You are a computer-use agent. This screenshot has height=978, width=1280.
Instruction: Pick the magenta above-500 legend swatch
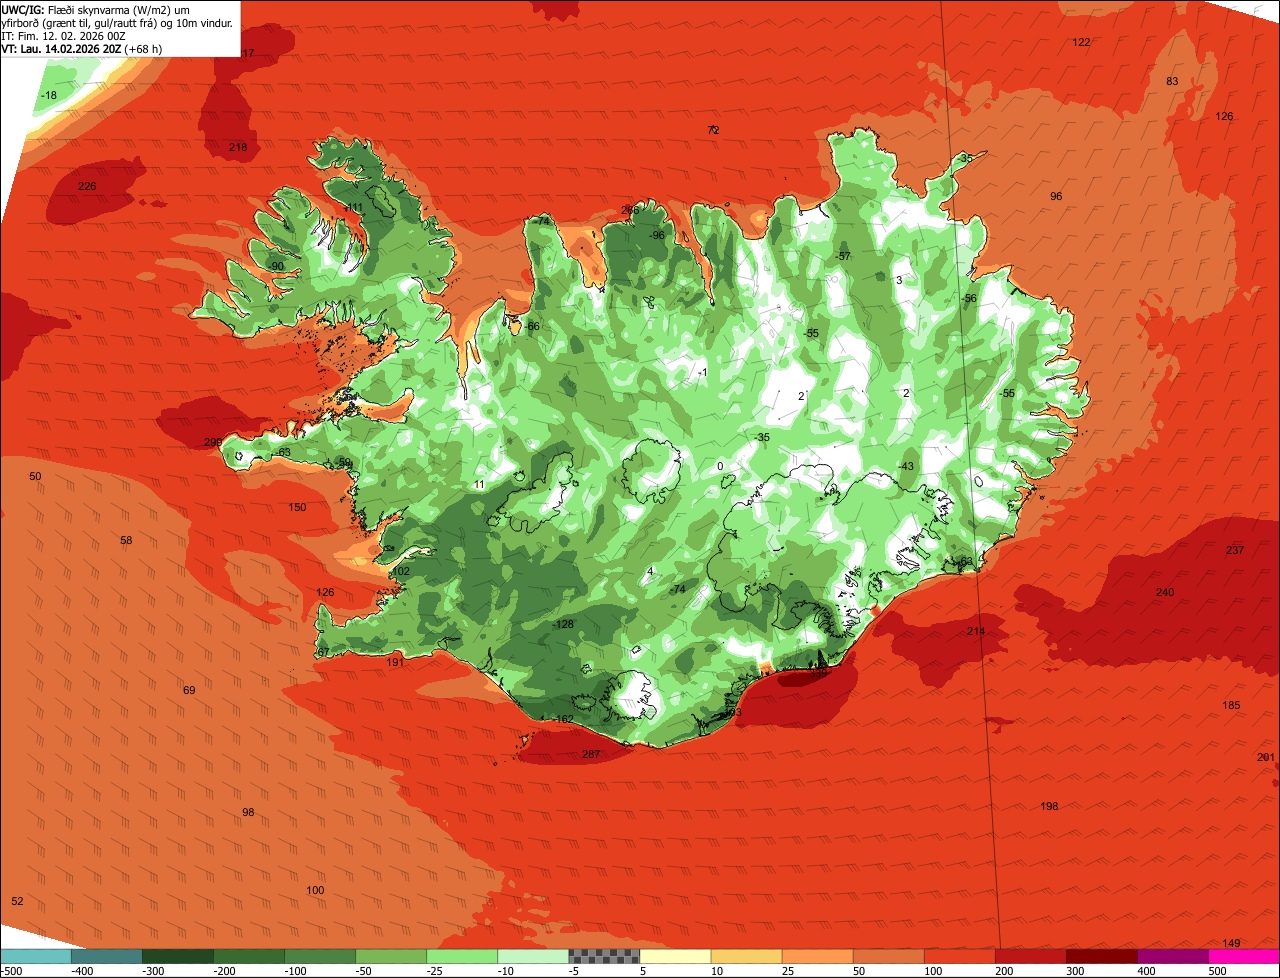tap(1244, 956)
